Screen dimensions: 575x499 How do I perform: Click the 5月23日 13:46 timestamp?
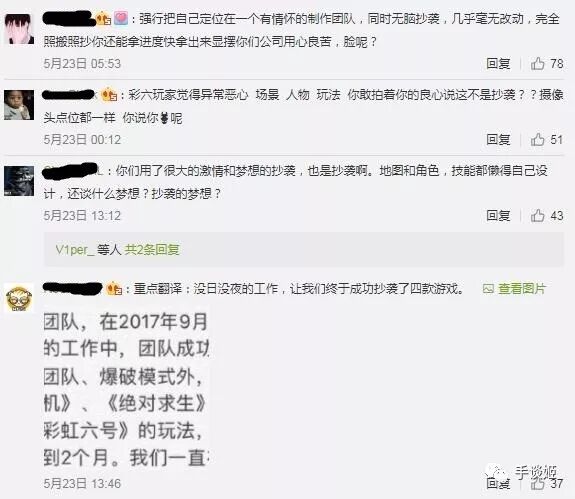pyautogui.click(x=82, y=484)
